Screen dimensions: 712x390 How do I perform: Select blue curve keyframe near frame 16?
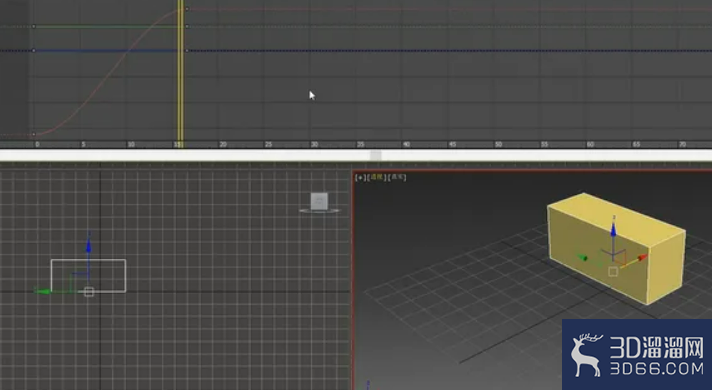click(187, 50)
